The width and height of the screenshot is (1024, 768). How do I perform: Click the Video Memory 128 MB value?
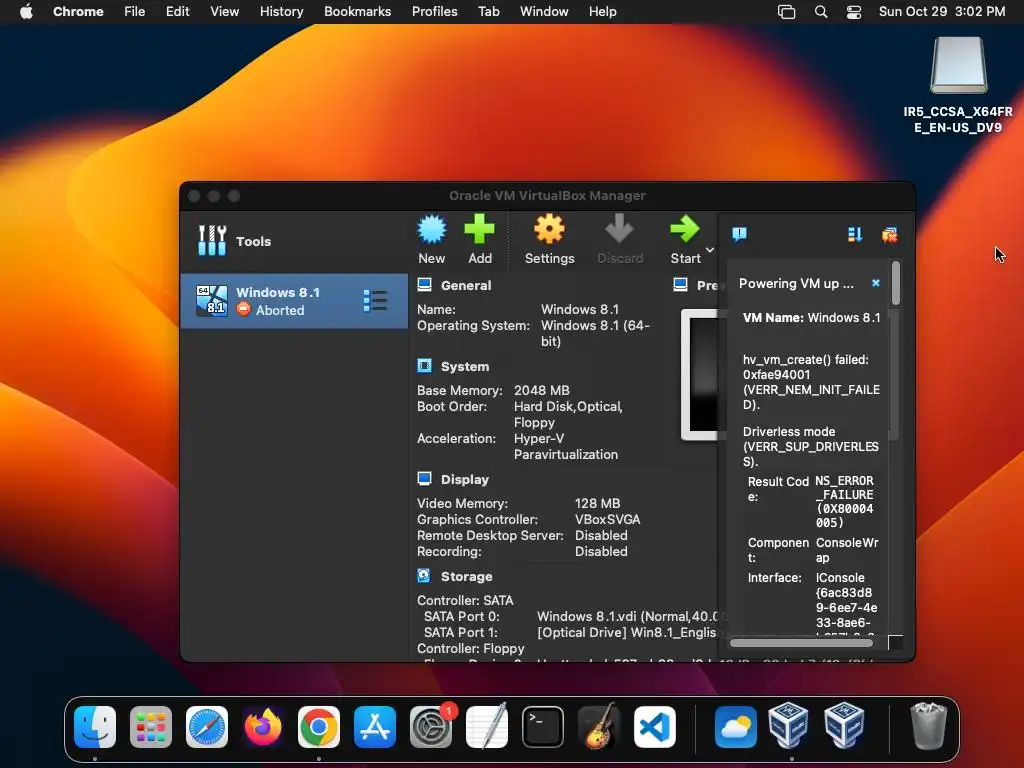(x=597, y=504)
